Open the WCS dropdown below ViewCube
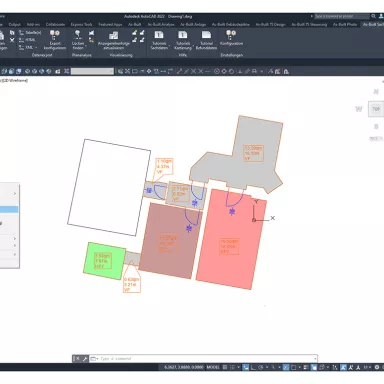Viewport: 384px width, 384px height. tap(376, 139)
